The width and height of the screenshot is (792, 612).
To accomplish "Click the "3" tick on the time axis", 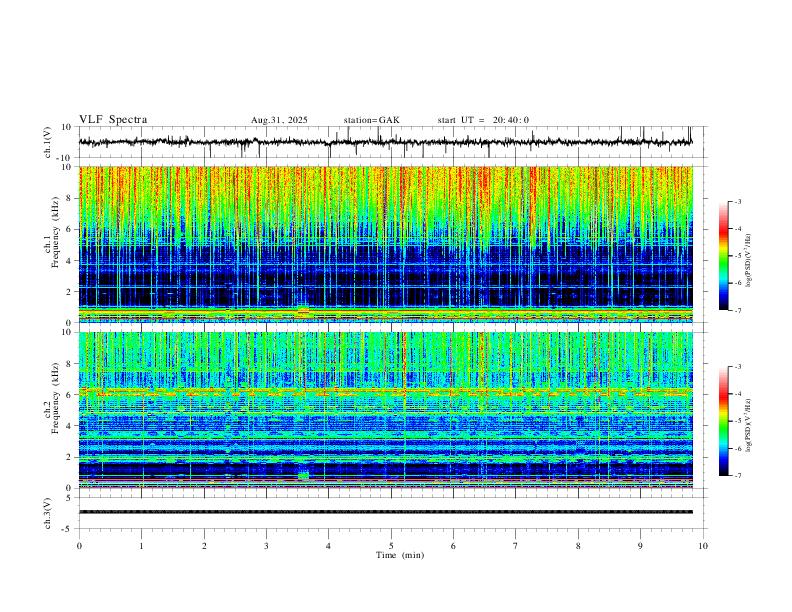I will click(x=266, y=546).
